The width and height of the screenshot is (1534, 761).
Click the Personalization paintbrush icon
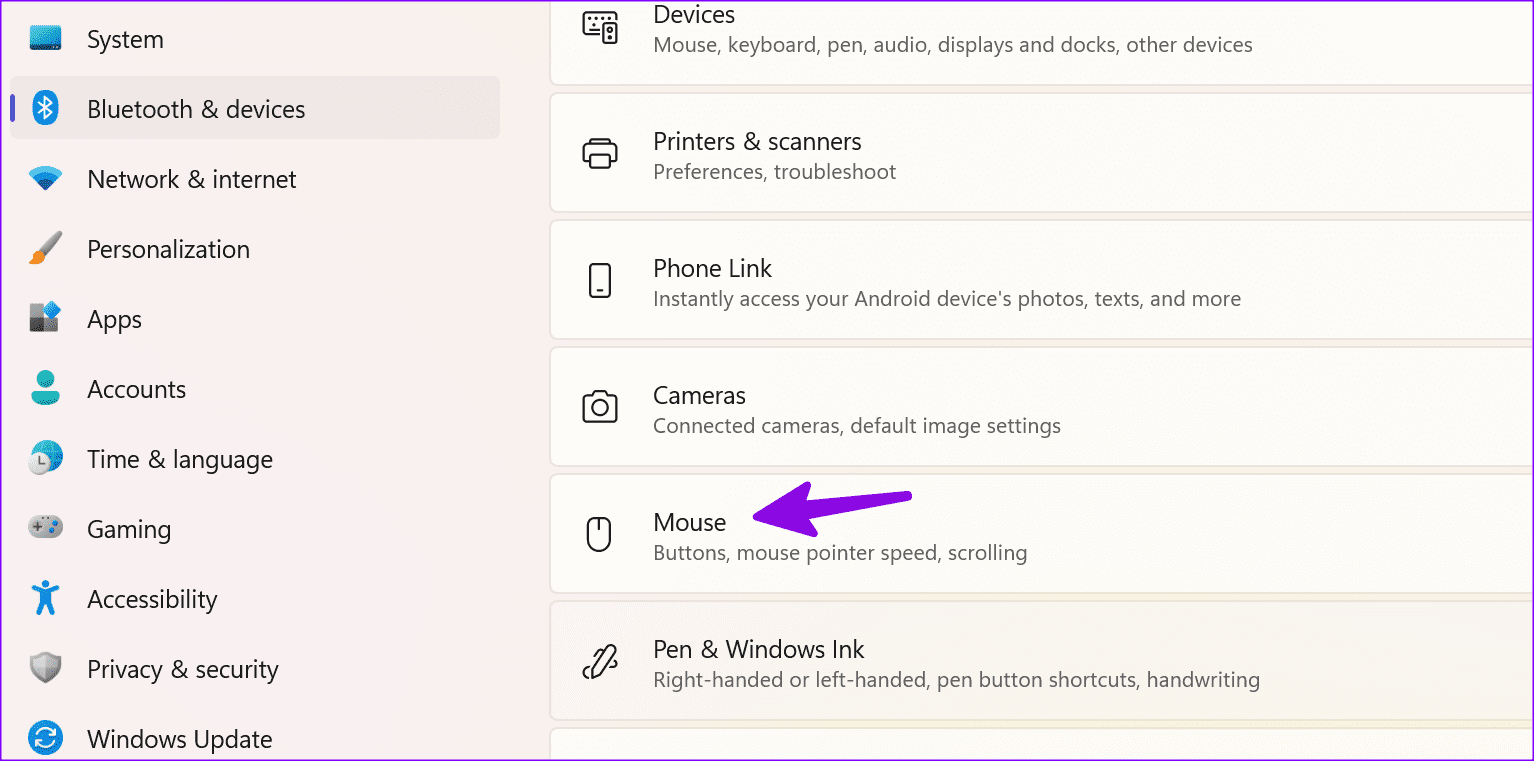coord(45,249)
